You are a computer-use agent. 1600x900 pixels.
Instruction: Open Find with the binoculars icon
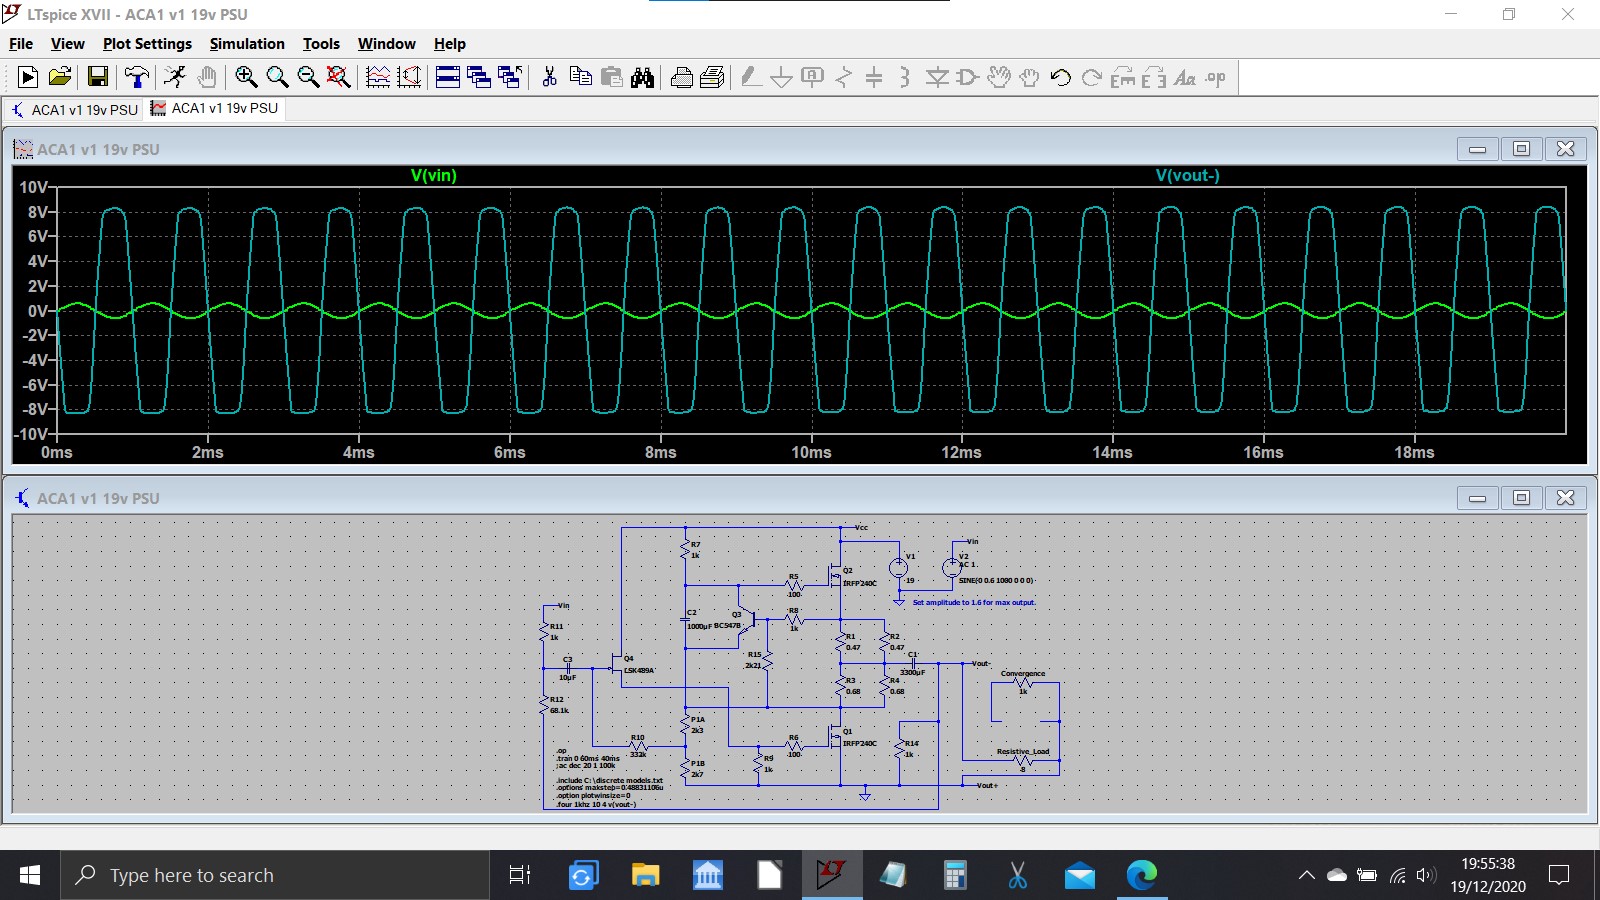pos(643,77)
